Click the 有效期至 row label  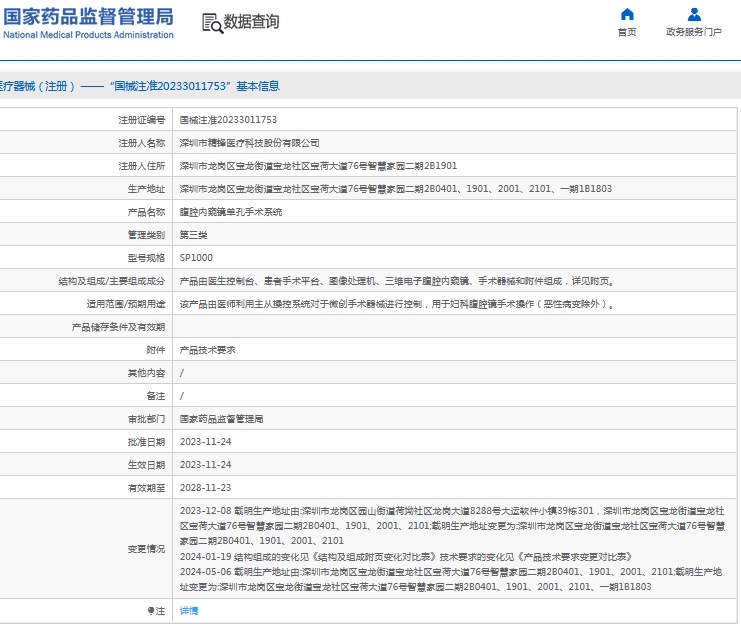point(146,488)
